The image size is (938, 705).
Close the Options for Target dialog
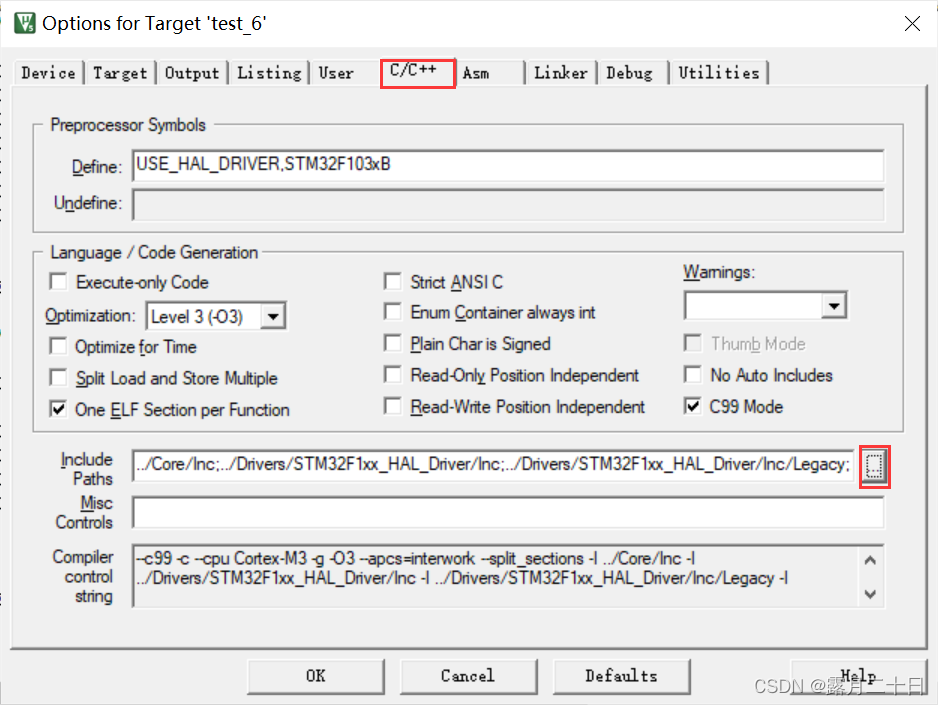click(912, 23)
